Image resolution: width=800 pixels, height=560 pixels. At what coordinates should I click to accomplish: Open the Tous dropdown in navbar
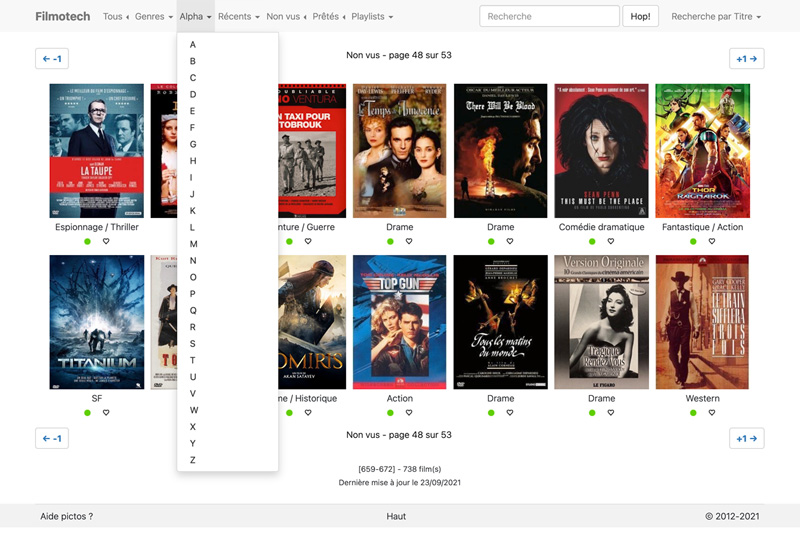[x=115, y=16]
